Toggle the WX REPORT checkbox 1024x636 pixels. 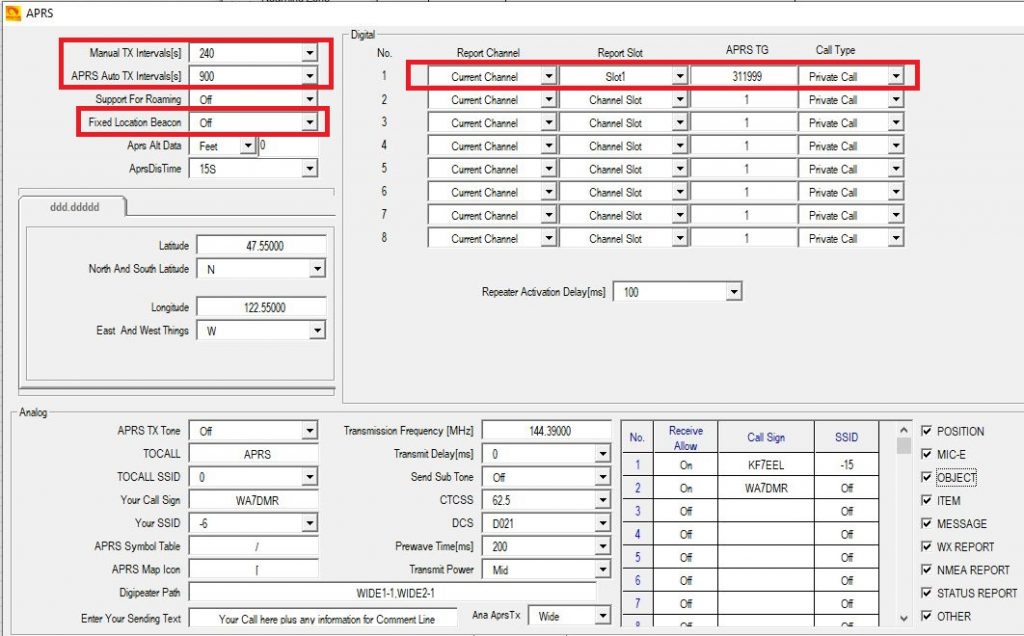(926, 547)
